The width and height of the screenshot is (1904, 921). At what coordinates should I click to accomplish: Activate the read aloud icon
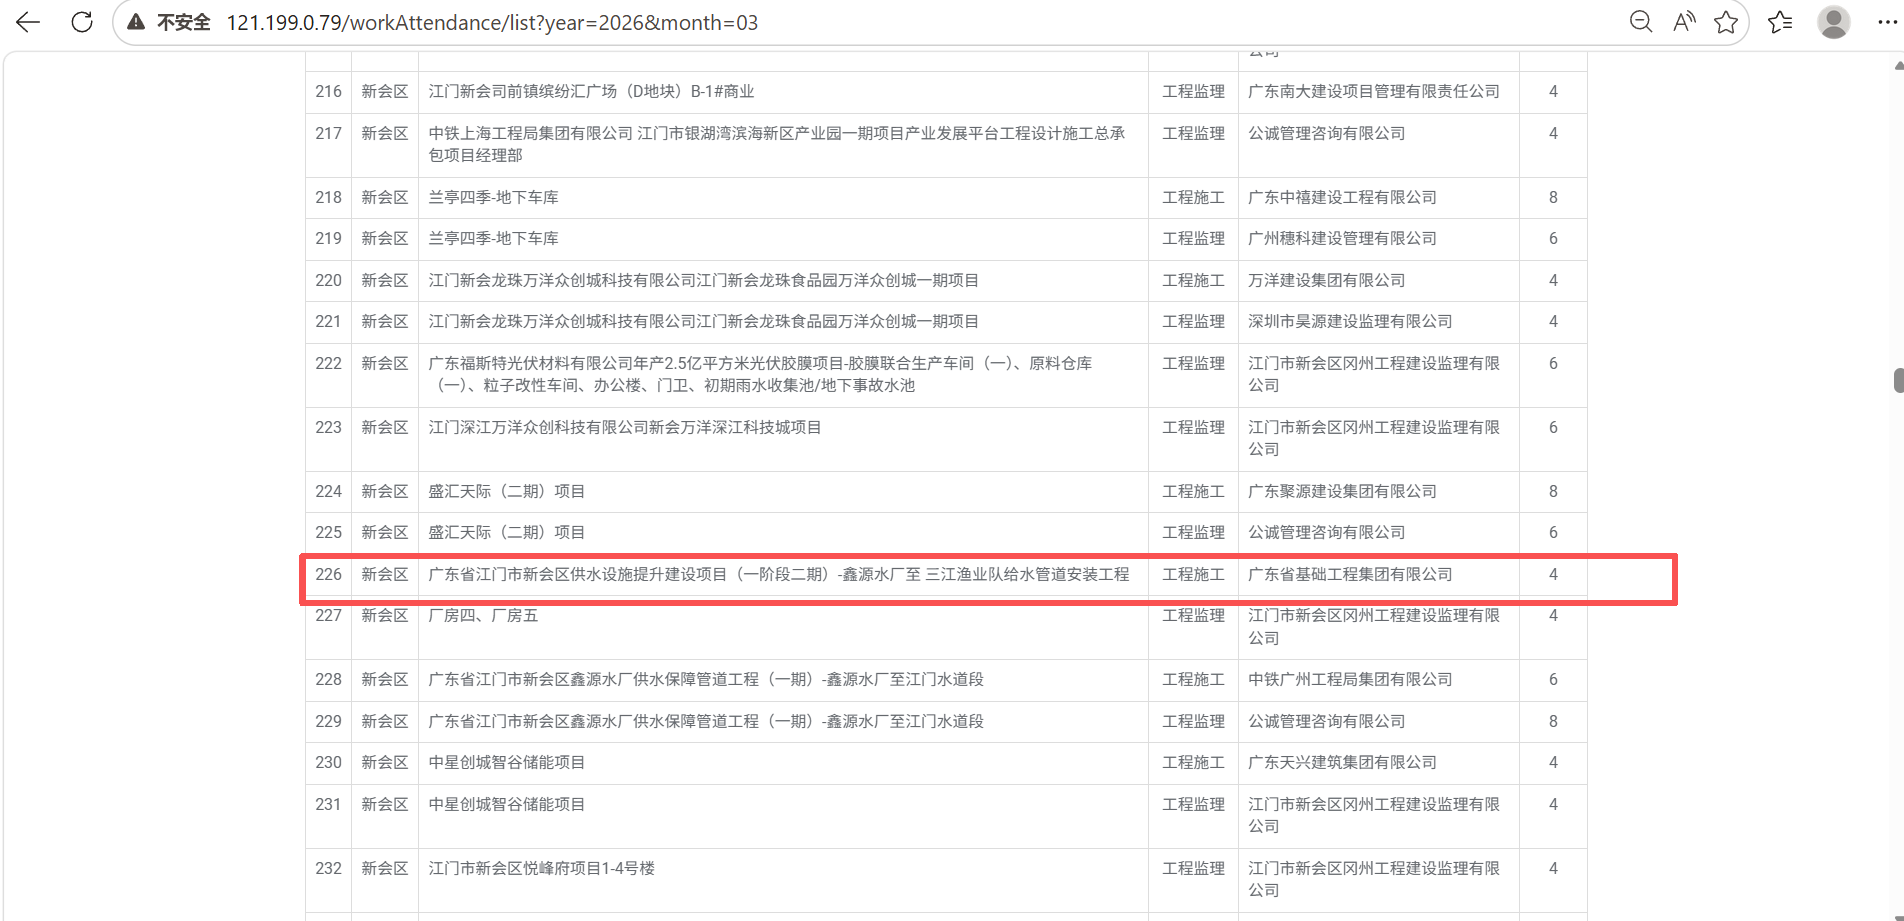(x=1684, y=22)
